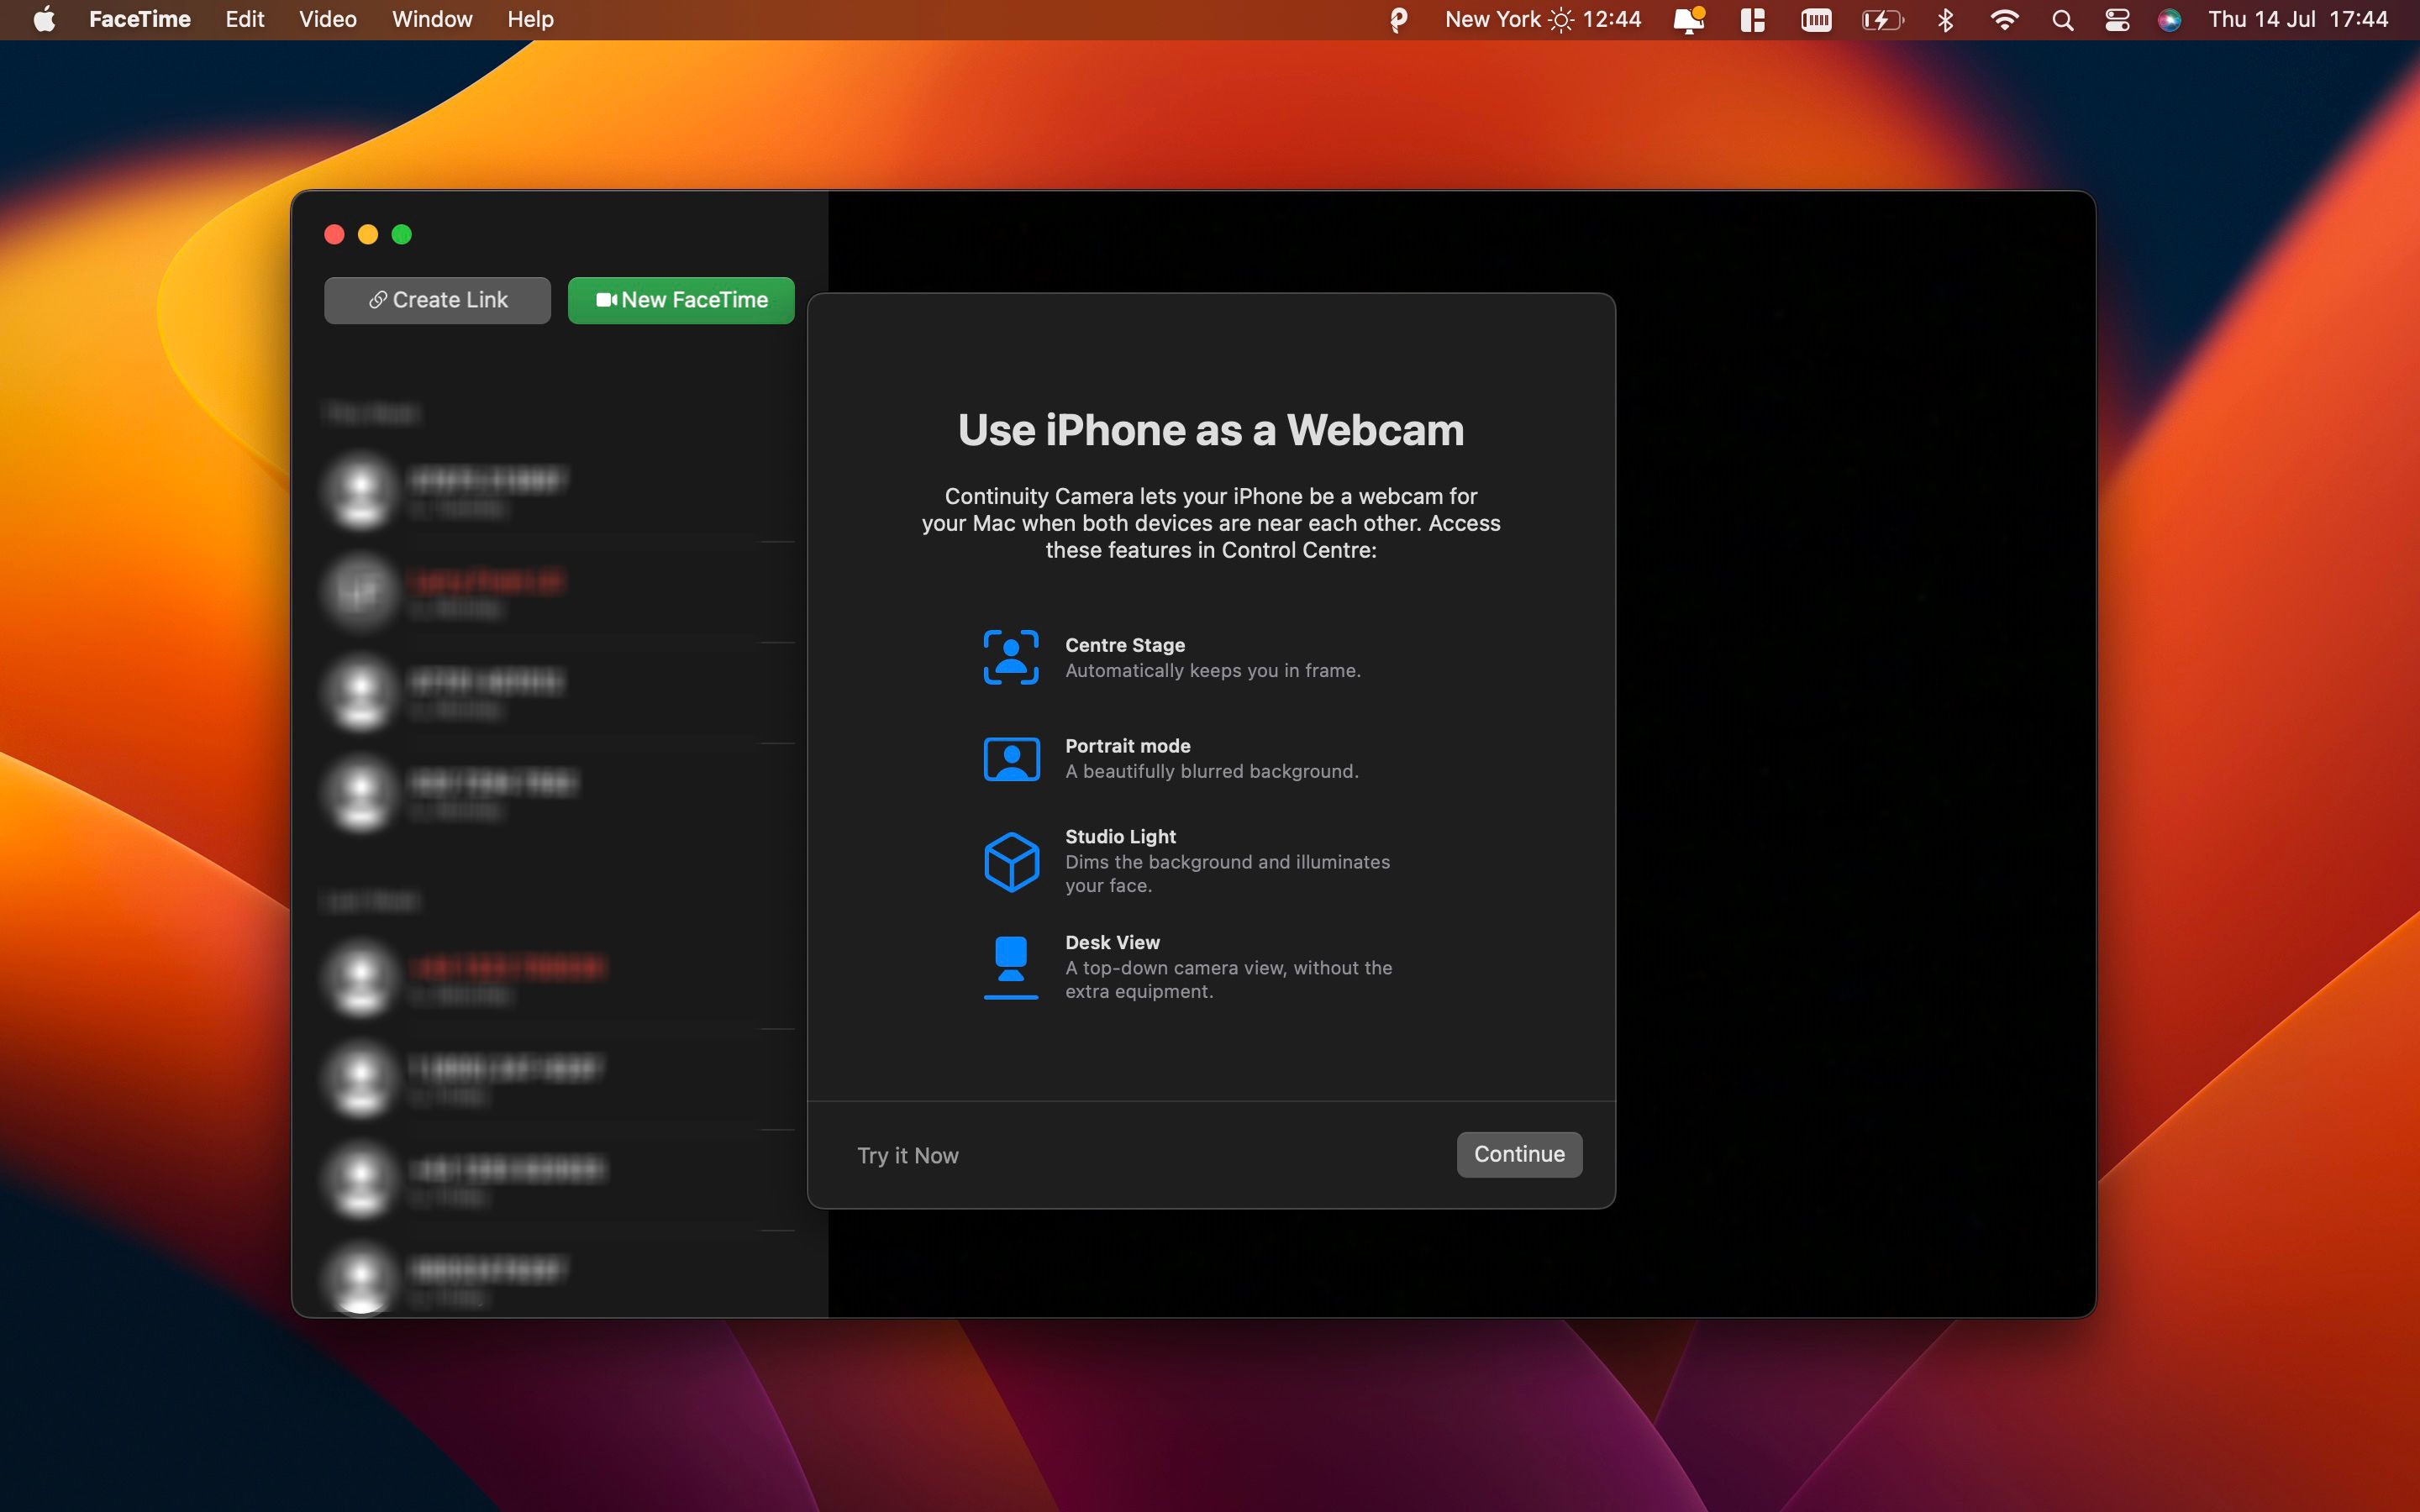Open the Control Centre menu bar icon

click(2117, 20)
